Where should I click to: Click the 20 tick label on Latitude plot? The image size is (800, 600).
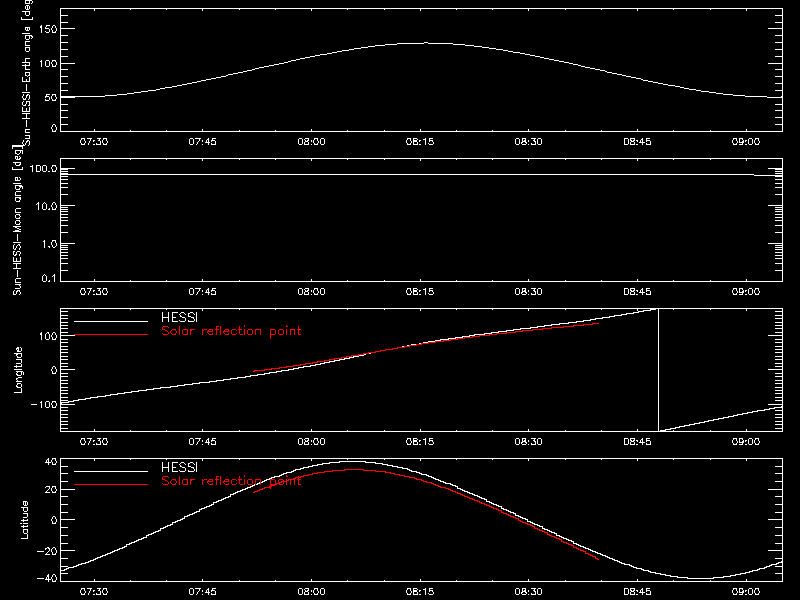coord(51,490)
